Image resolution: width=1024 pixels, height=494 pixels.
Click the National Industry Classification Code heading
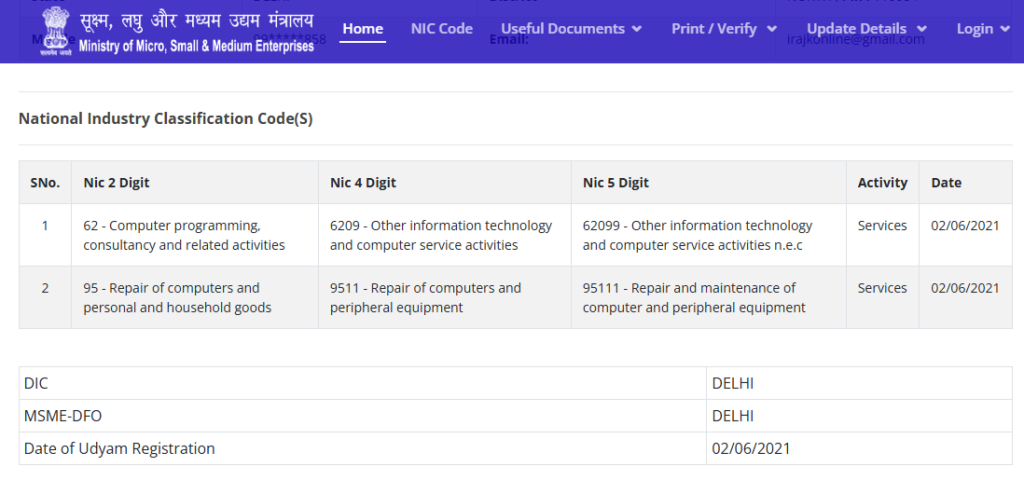click(166, 119)
